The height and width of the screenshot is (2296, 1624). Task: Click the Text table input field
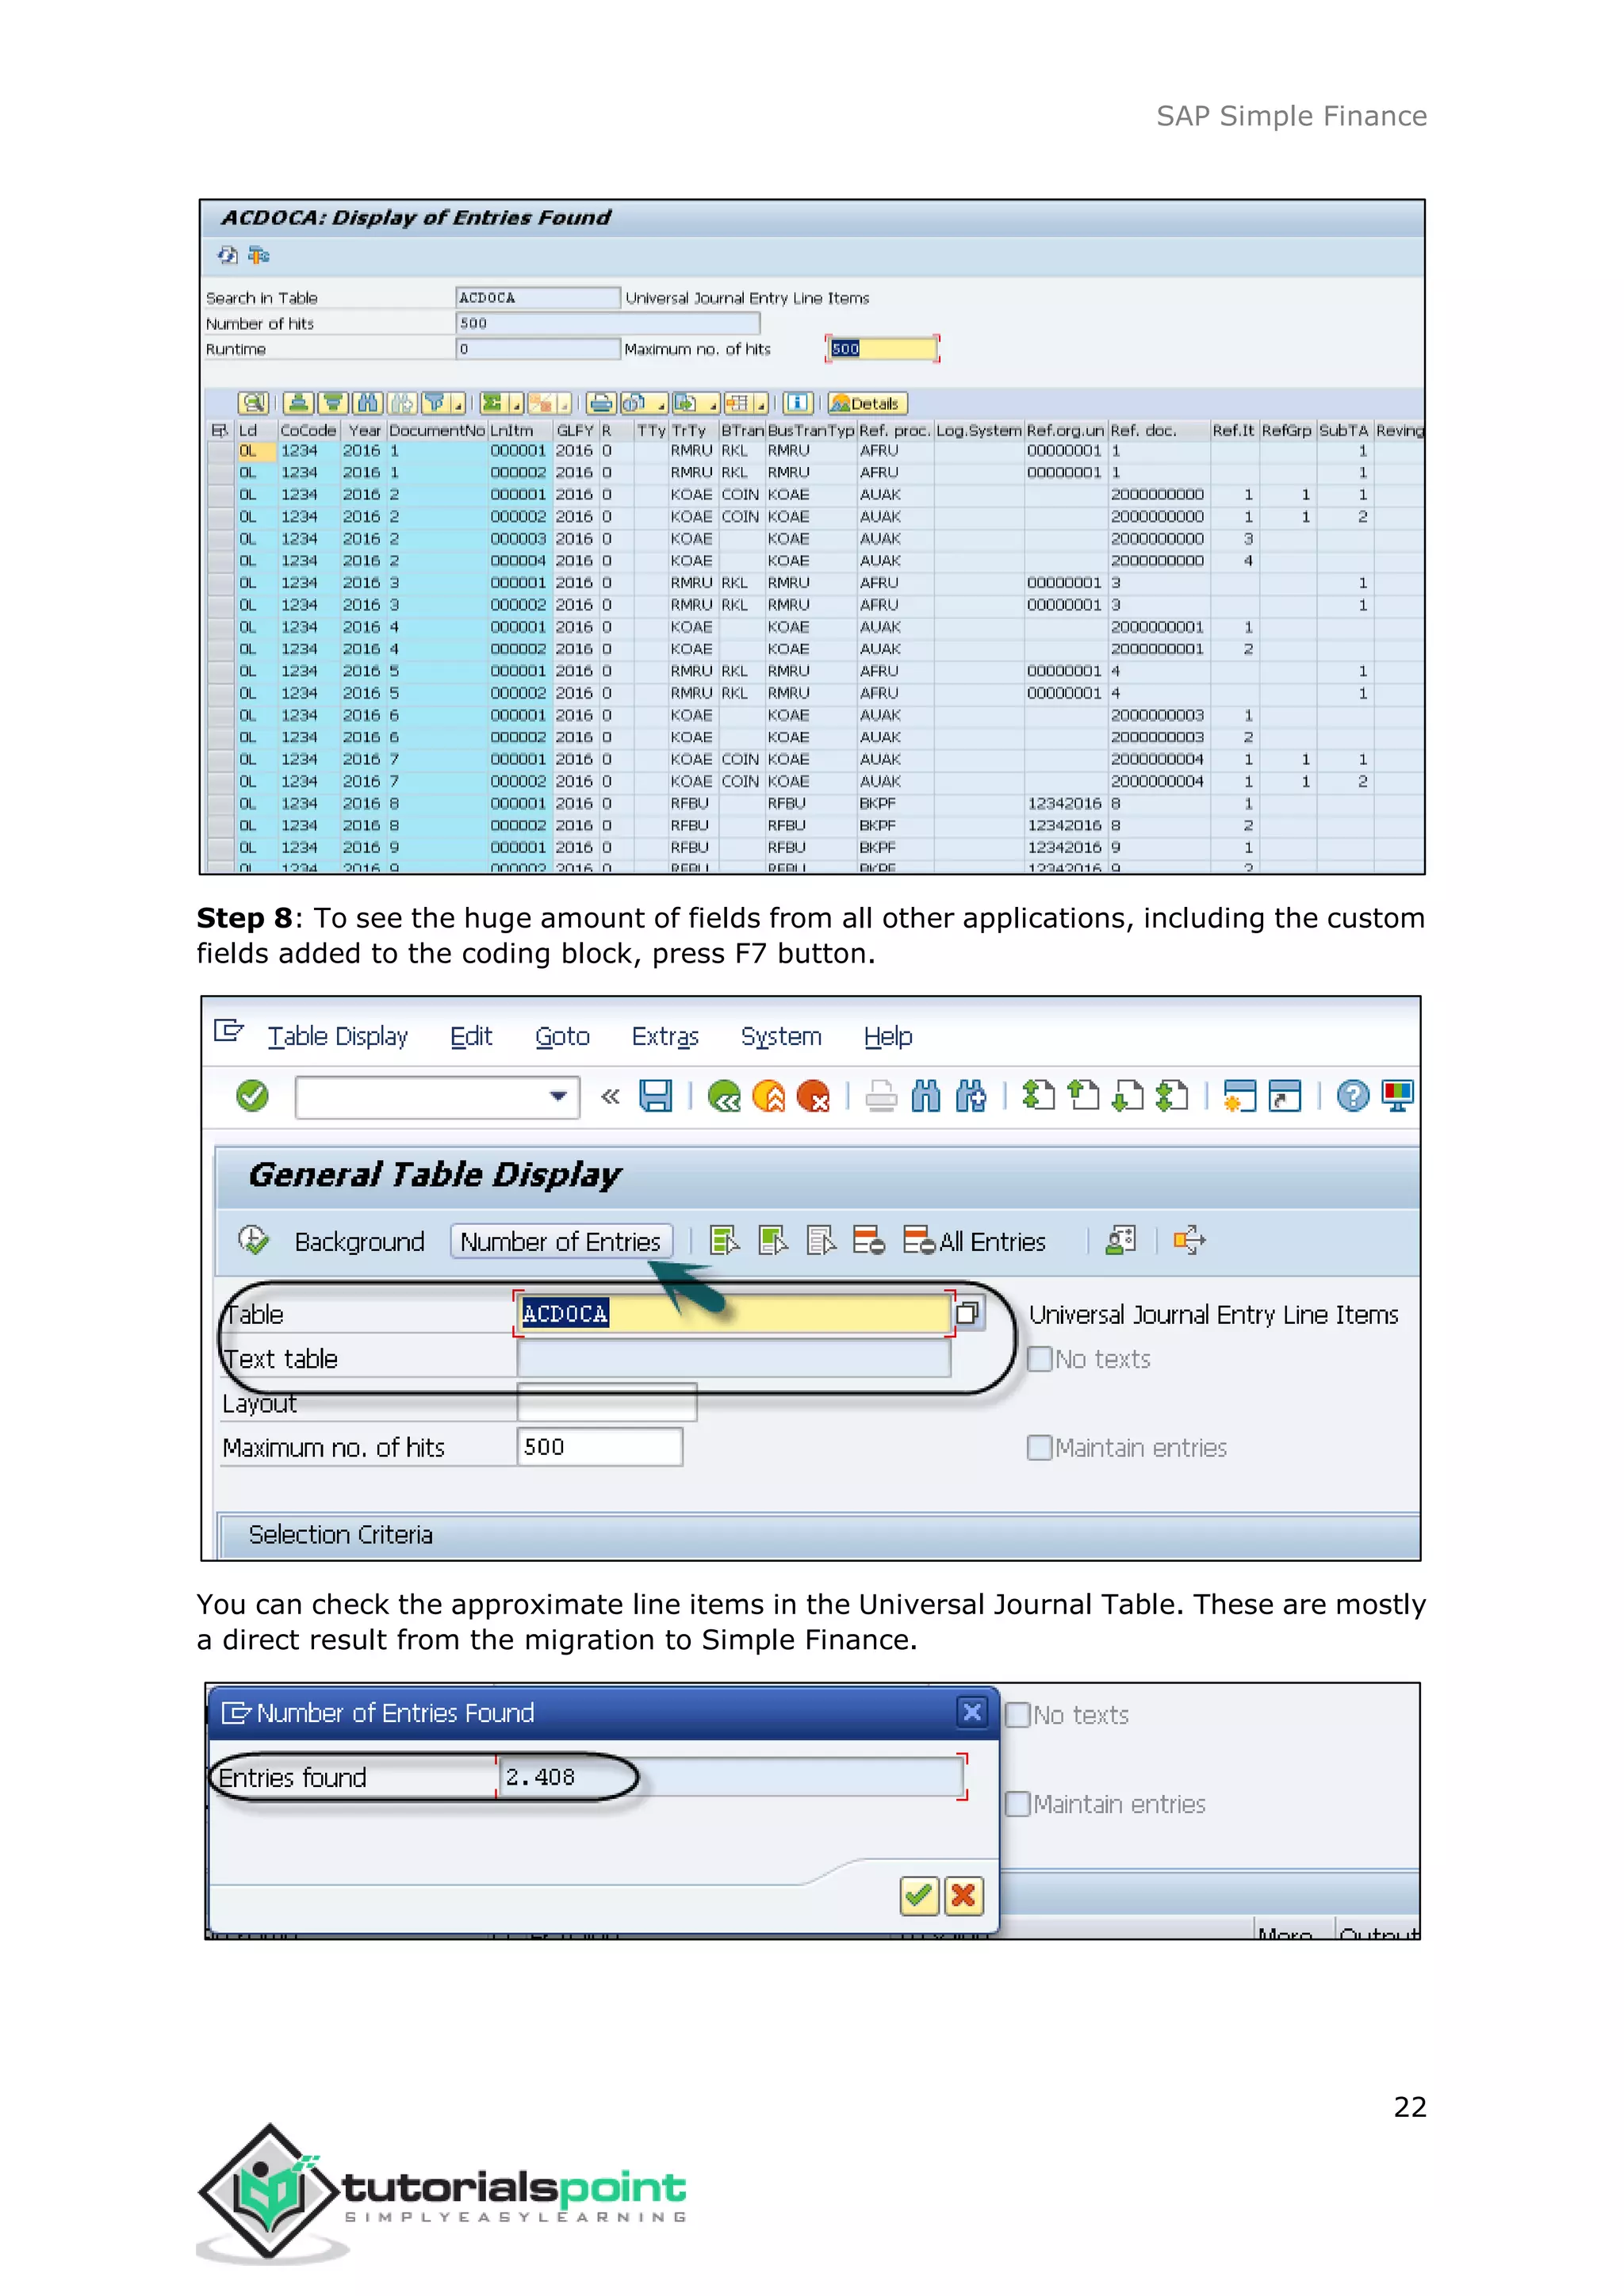coord(734,1359)
